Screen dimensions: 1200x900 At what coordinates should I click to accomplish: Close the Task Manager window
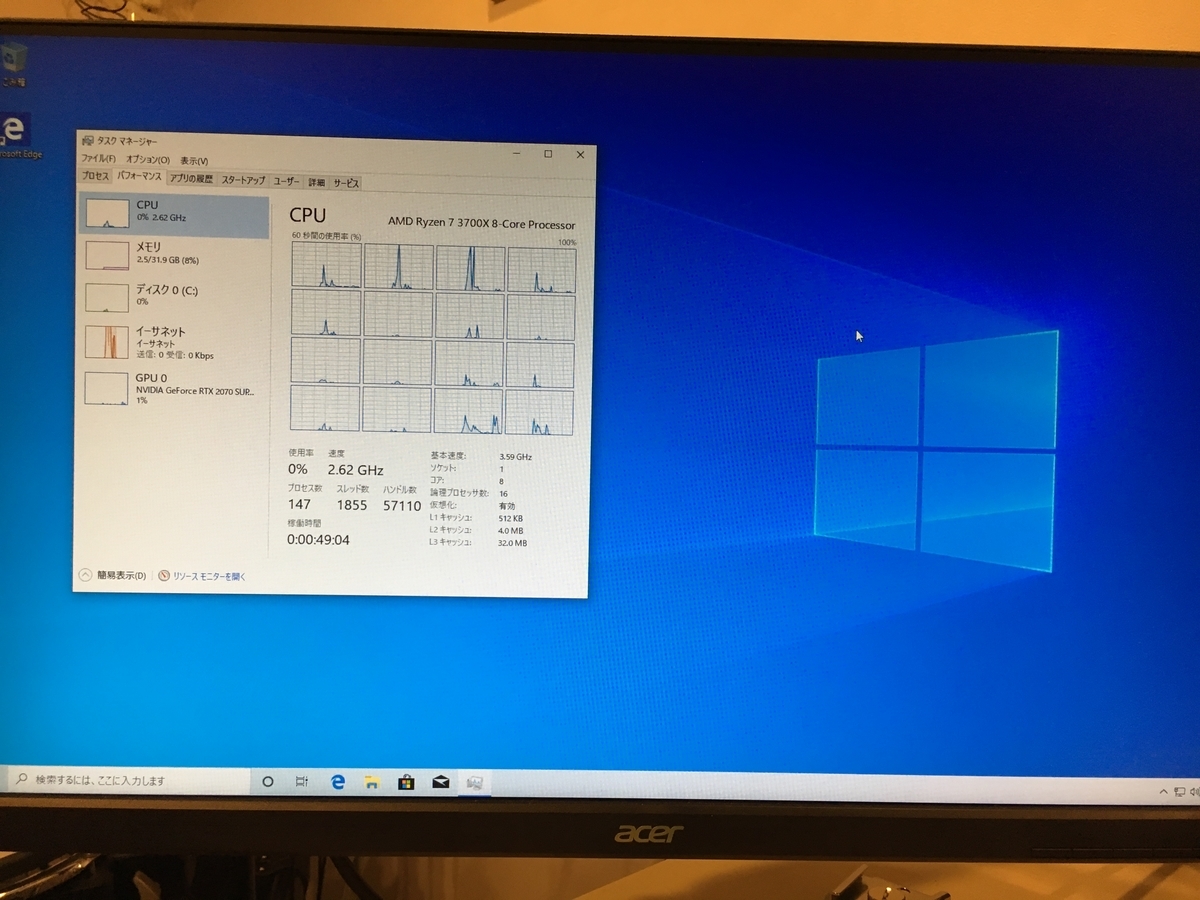pyautogui.click(x=580, y=154)
